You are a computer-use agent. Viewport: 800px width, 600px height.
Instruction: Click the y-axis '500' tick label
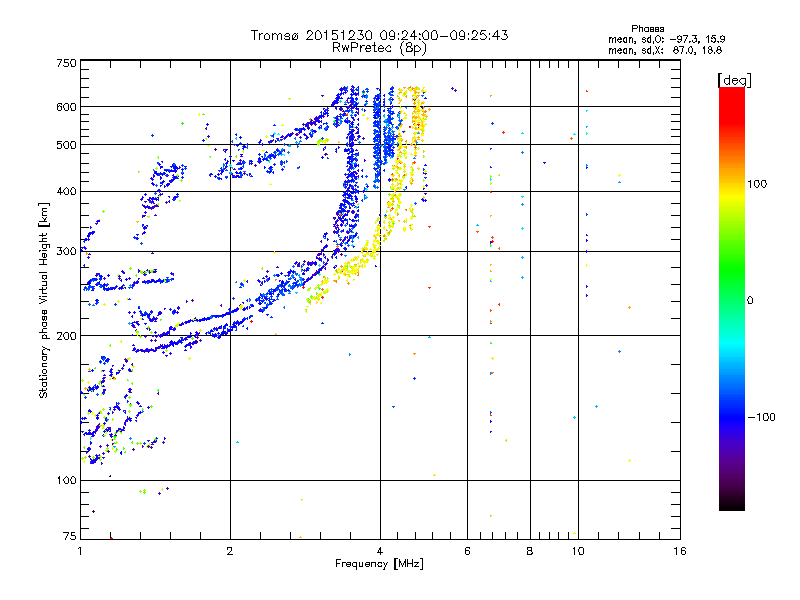[x=66, y=145]
